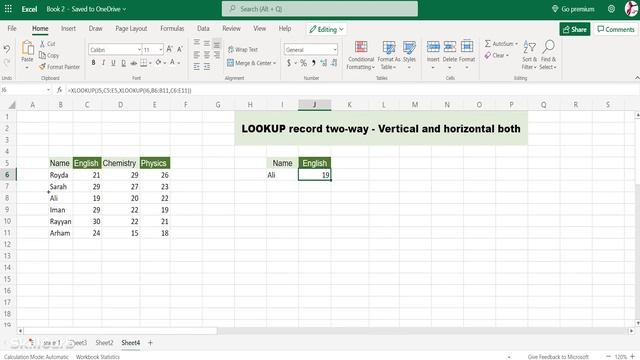The height and width of the screenshot is (360, 640).
Task: Switch to the Review tab
Action: 231,28
